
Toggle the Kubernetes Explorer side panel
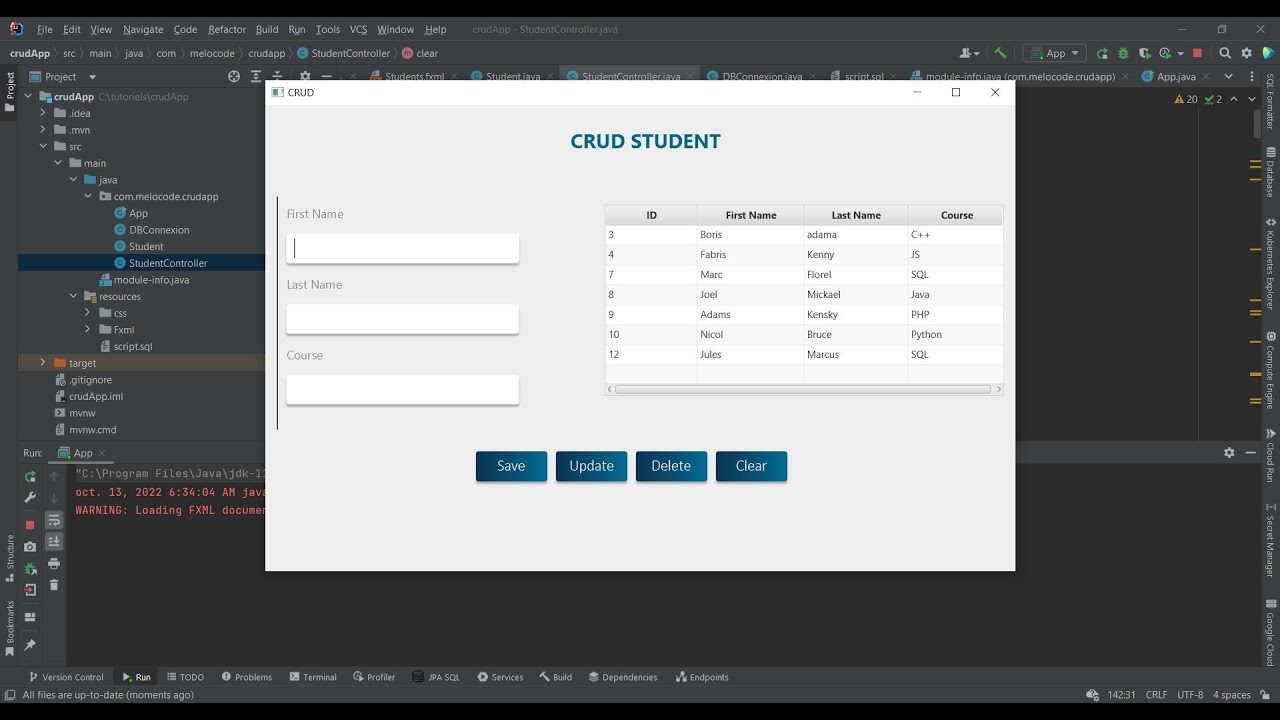(1271, 264)
